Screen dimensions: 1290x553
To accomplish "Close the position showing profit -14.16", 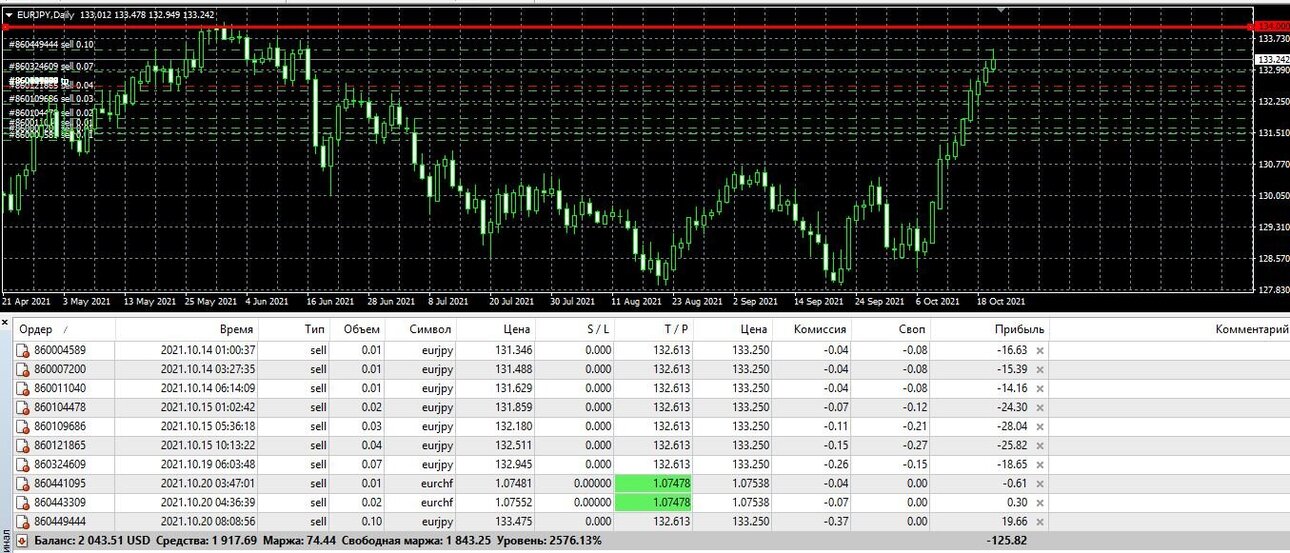I will (1040, 389).
